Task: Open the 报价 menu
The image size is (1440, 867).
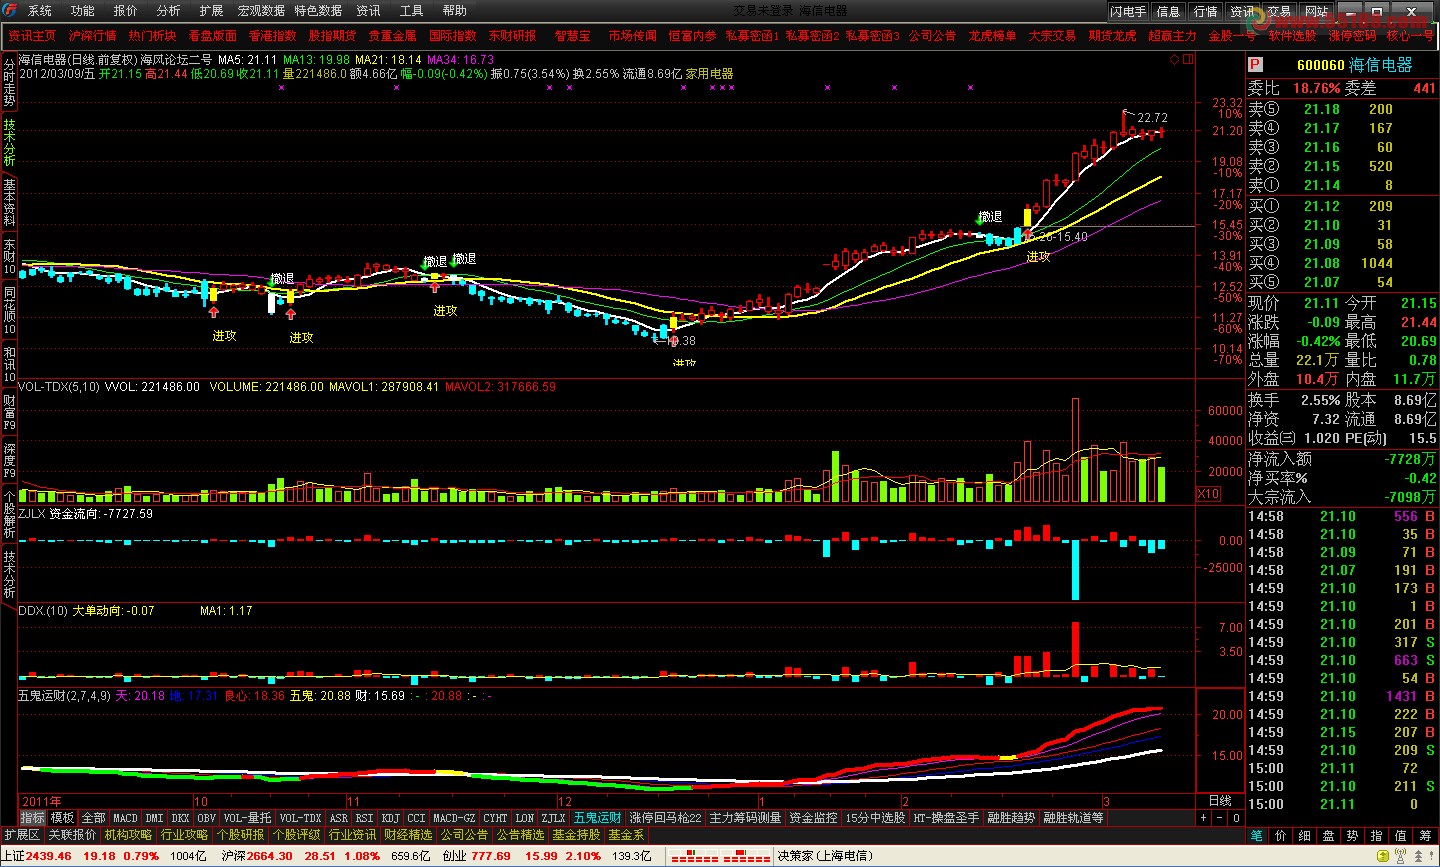Action: point(126,11)
